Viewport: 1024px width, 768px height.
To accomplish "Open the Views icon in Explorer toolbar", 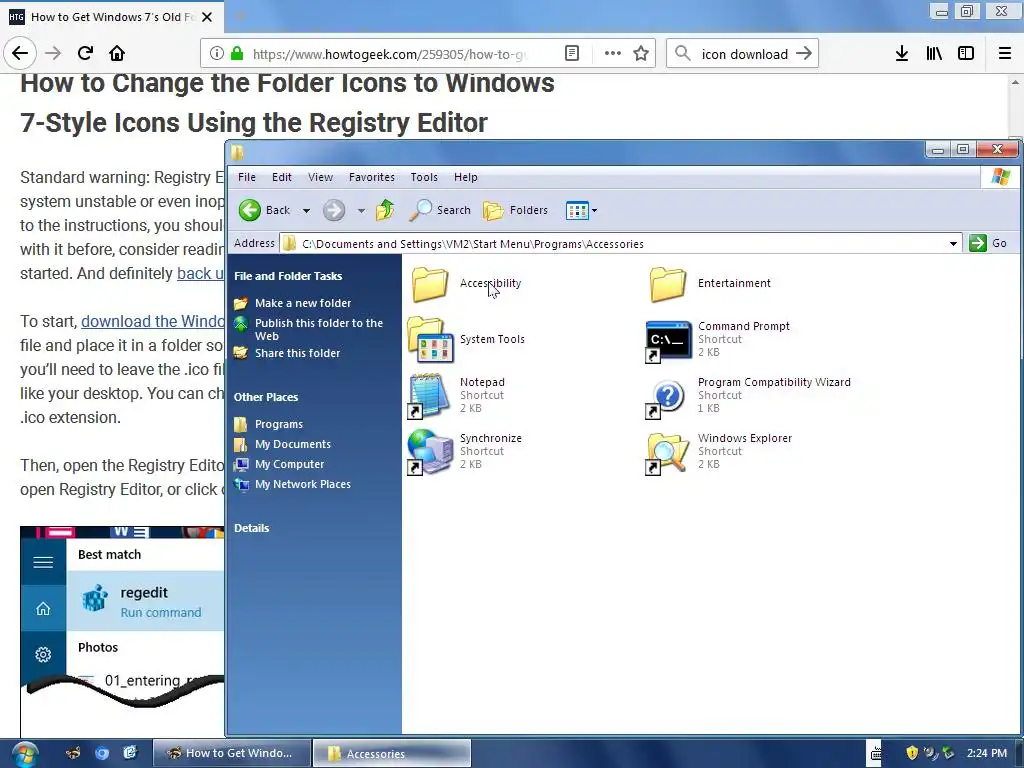I will [x=577, y=210].
